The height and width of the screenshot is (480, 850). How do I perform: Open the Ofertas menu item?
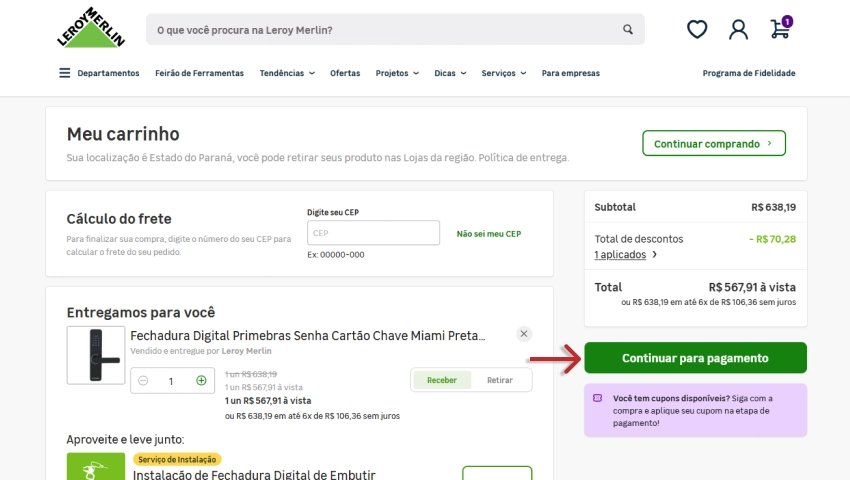pyautogui.click(x=345, y=73)
